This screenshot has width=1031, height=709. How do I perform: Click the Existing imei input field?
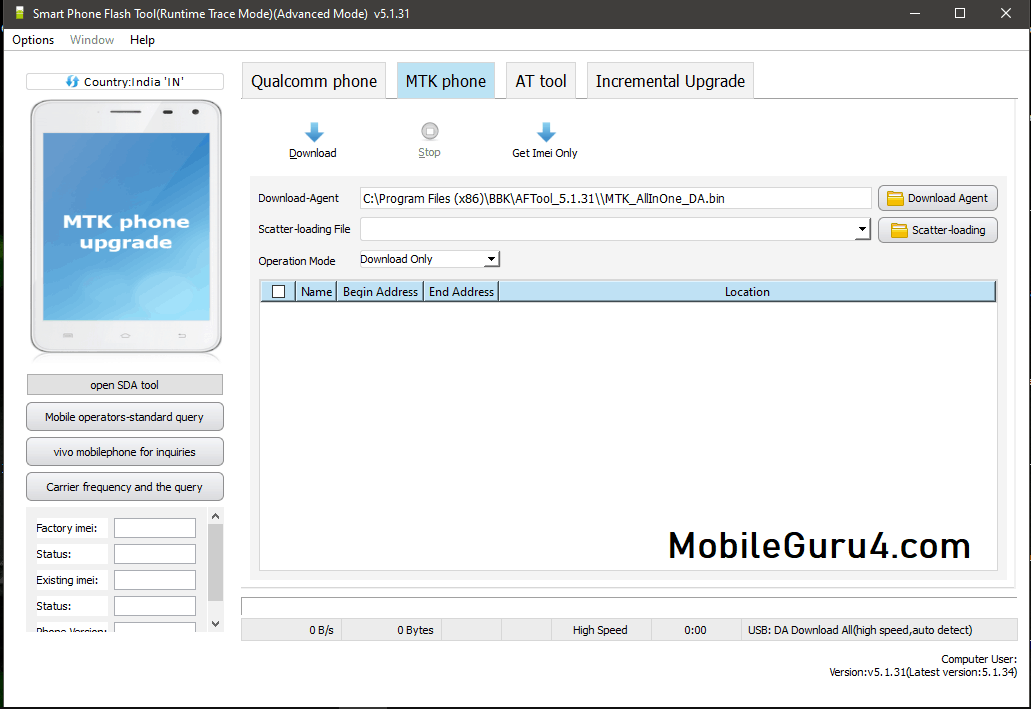(x=155, y=579)
